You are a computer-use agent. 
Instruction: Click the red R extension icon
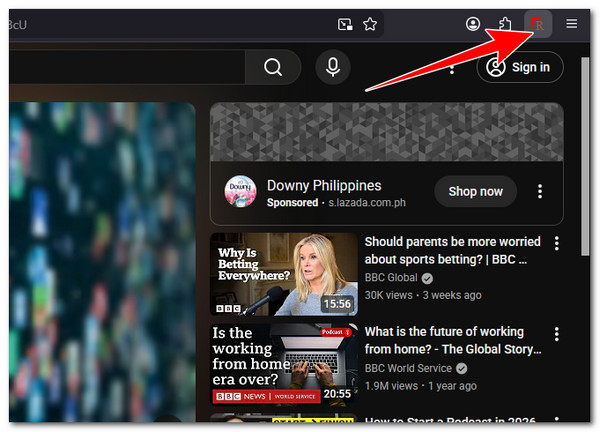click(x=538, y=24)
